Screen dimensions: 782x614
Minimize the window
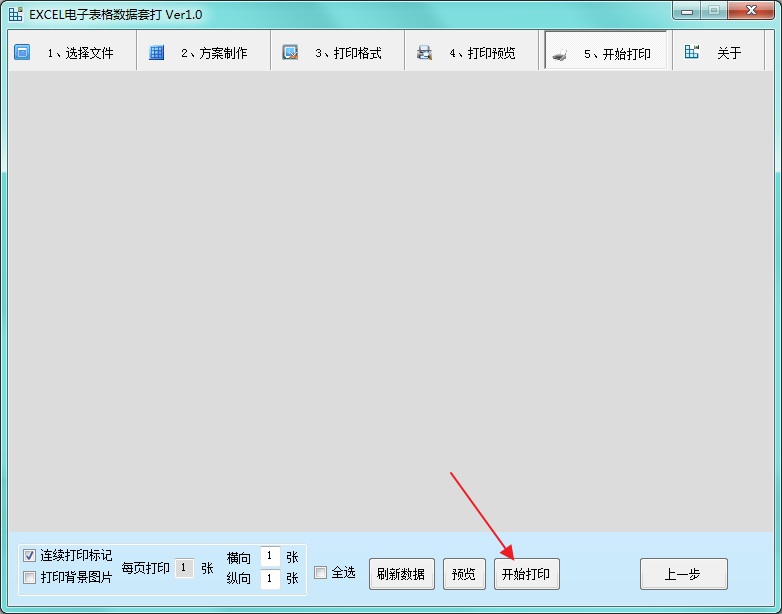687,10
